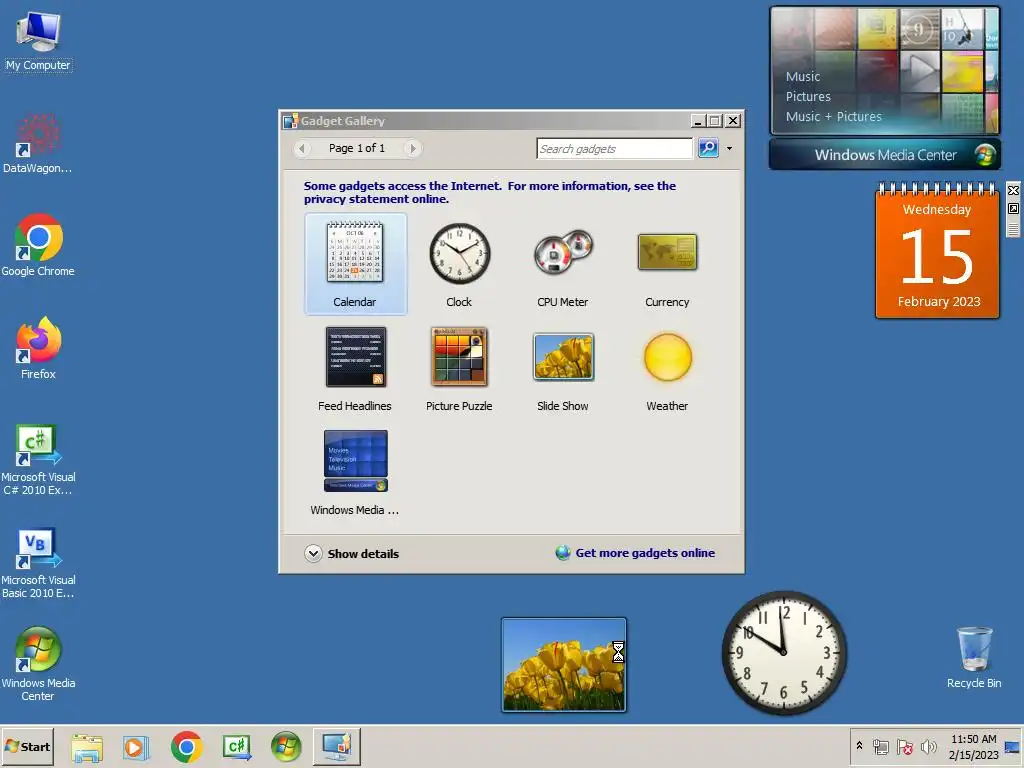Open file explorer from the taskbar
The width and height of the screenshot is (1024, 768).
(87, 747)
